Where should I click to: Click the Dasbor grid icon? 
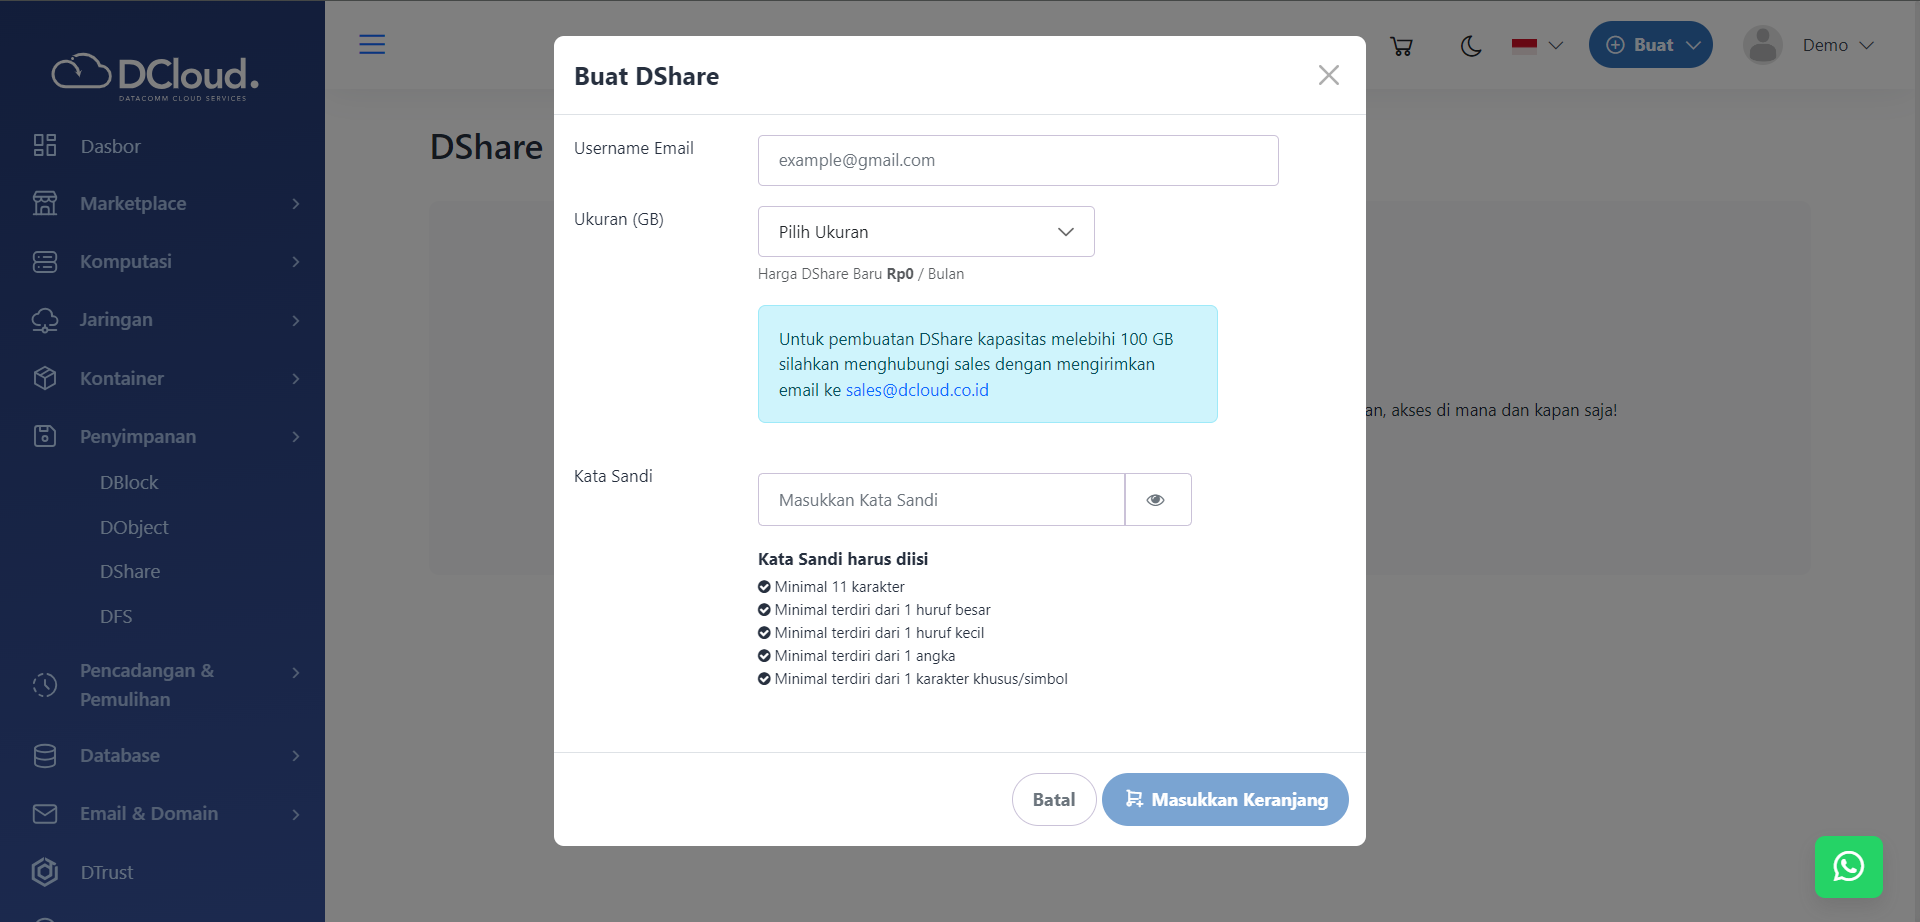tap(45, 146)
